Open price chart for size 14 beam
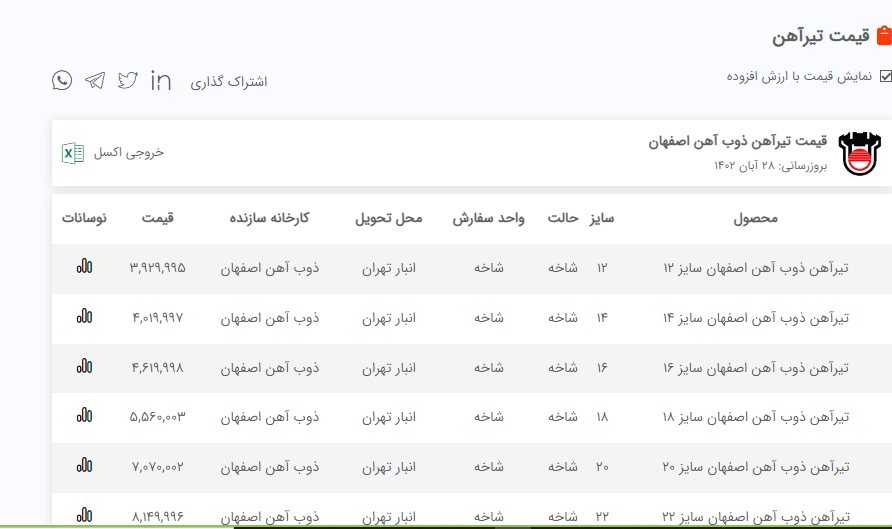Image resolution: width=892 pixels, height=529 pixels. (x=84, y=317)
